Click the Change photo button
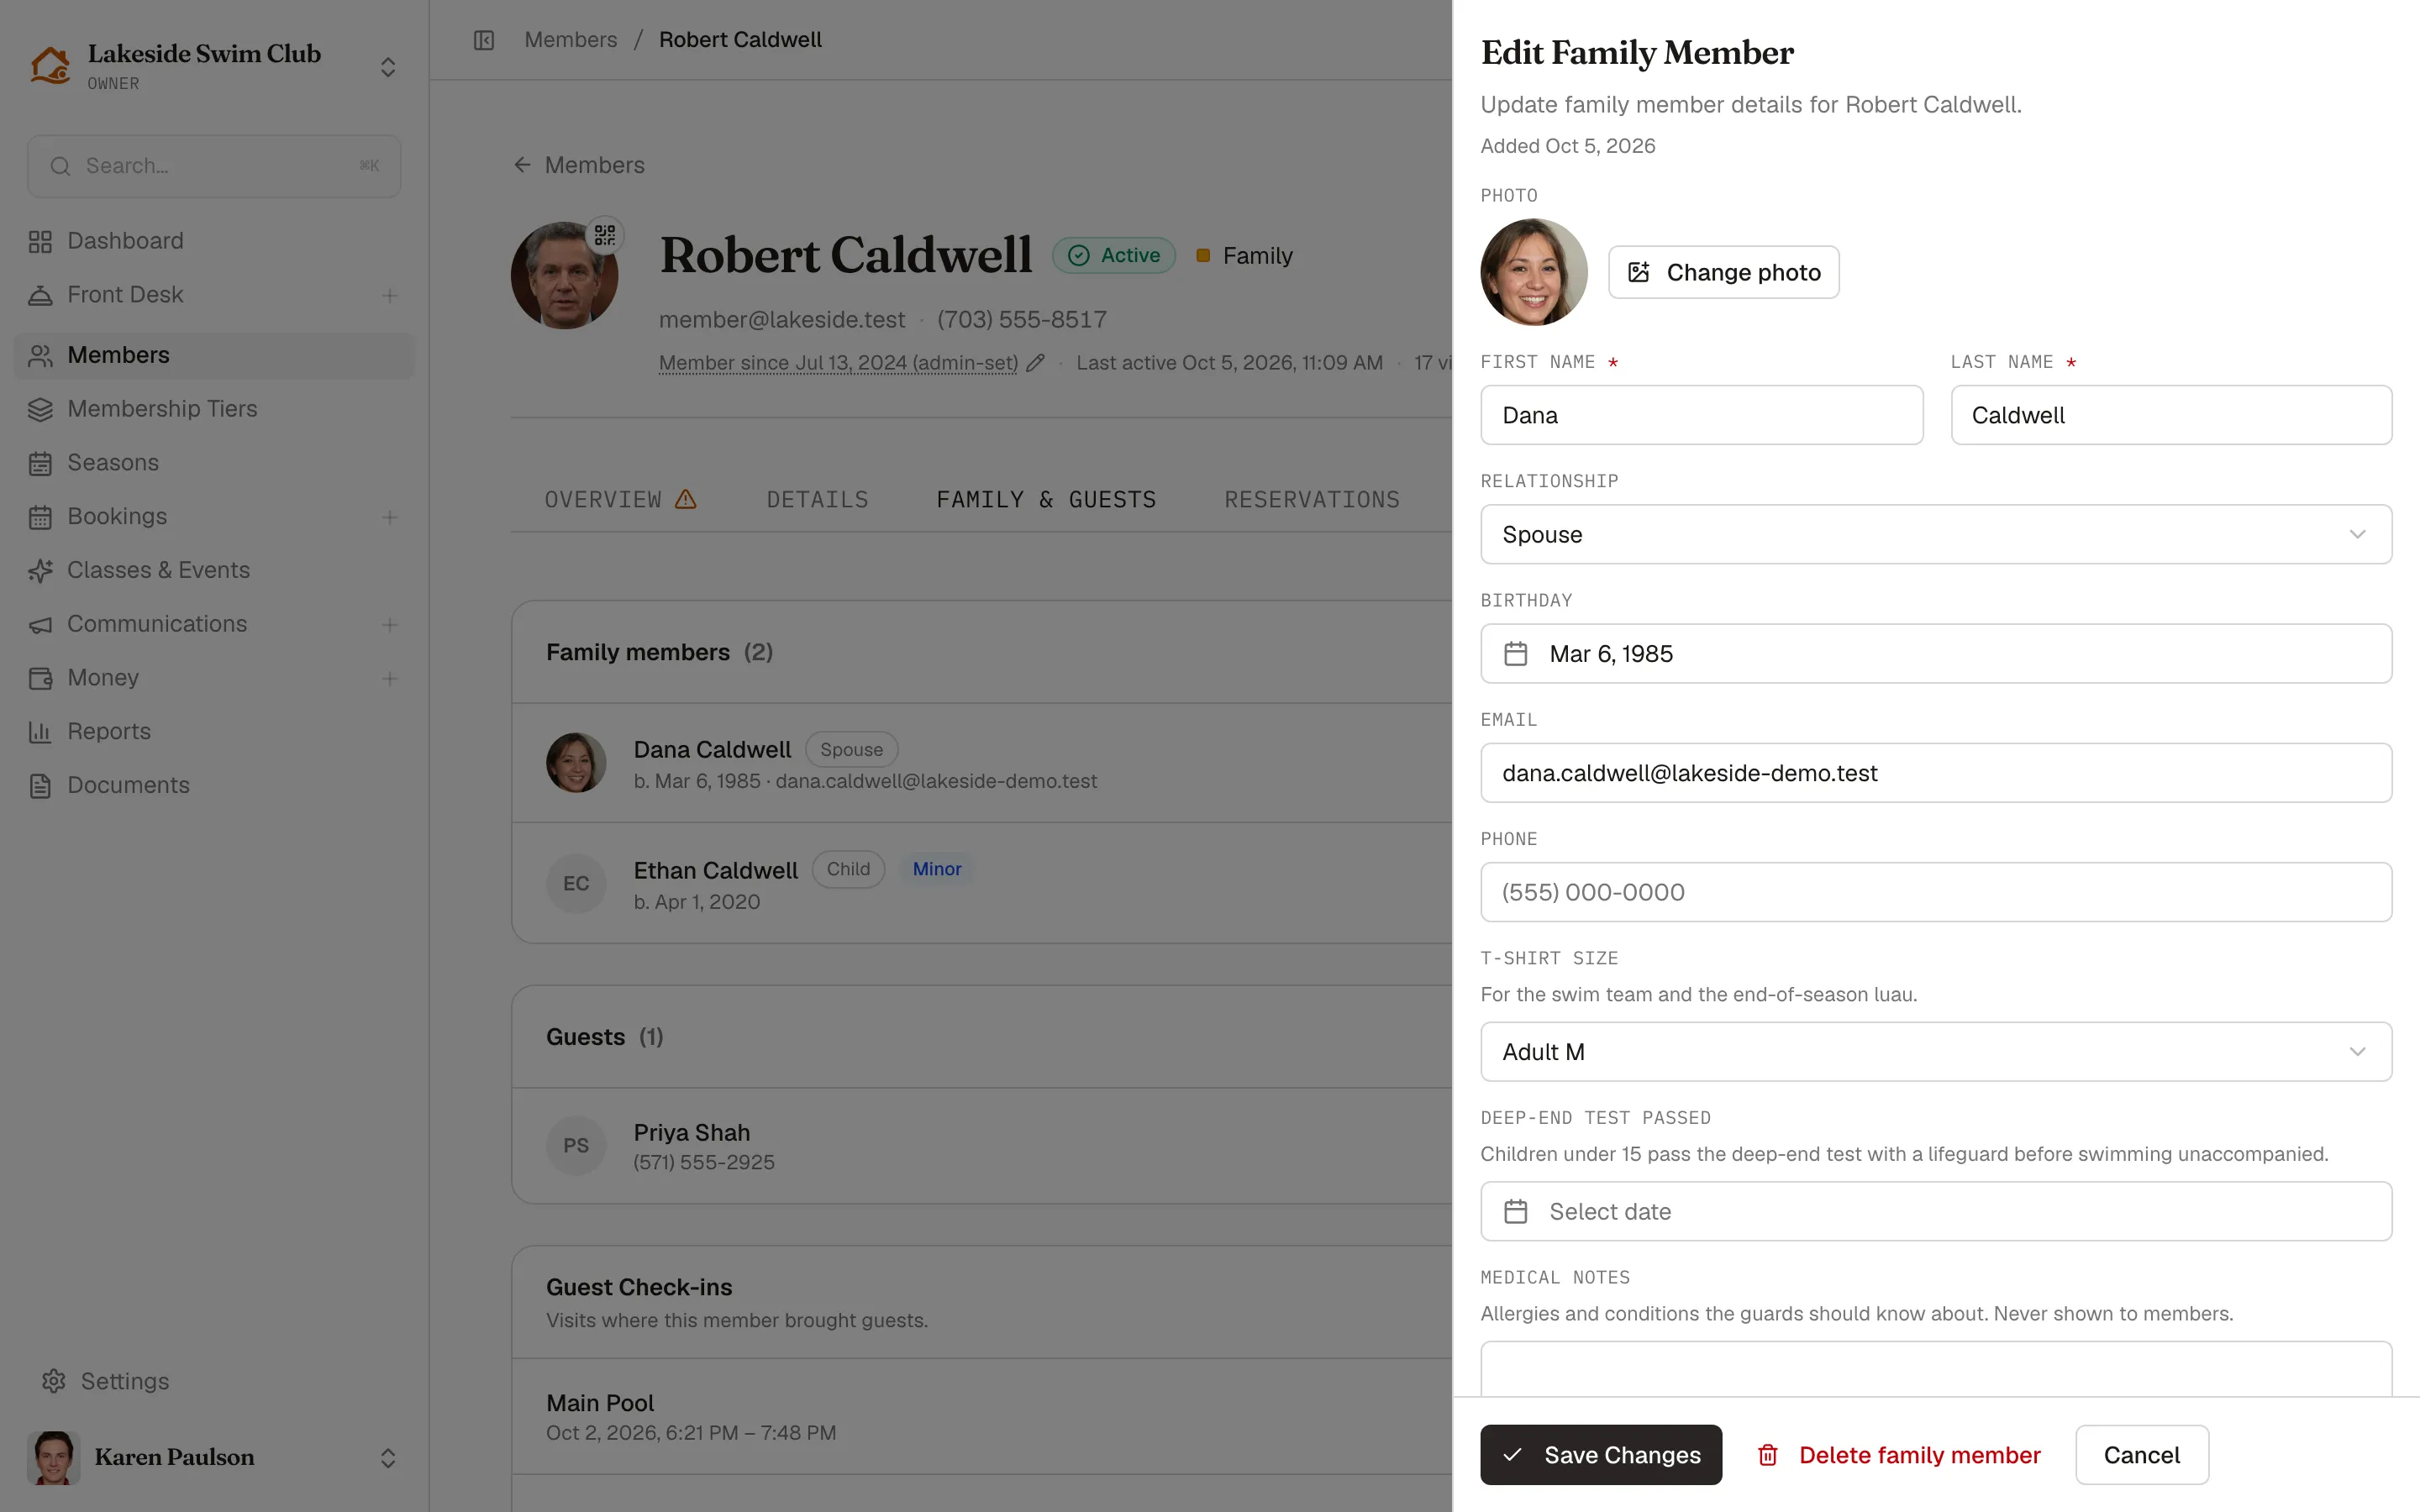 [1723, 272]
